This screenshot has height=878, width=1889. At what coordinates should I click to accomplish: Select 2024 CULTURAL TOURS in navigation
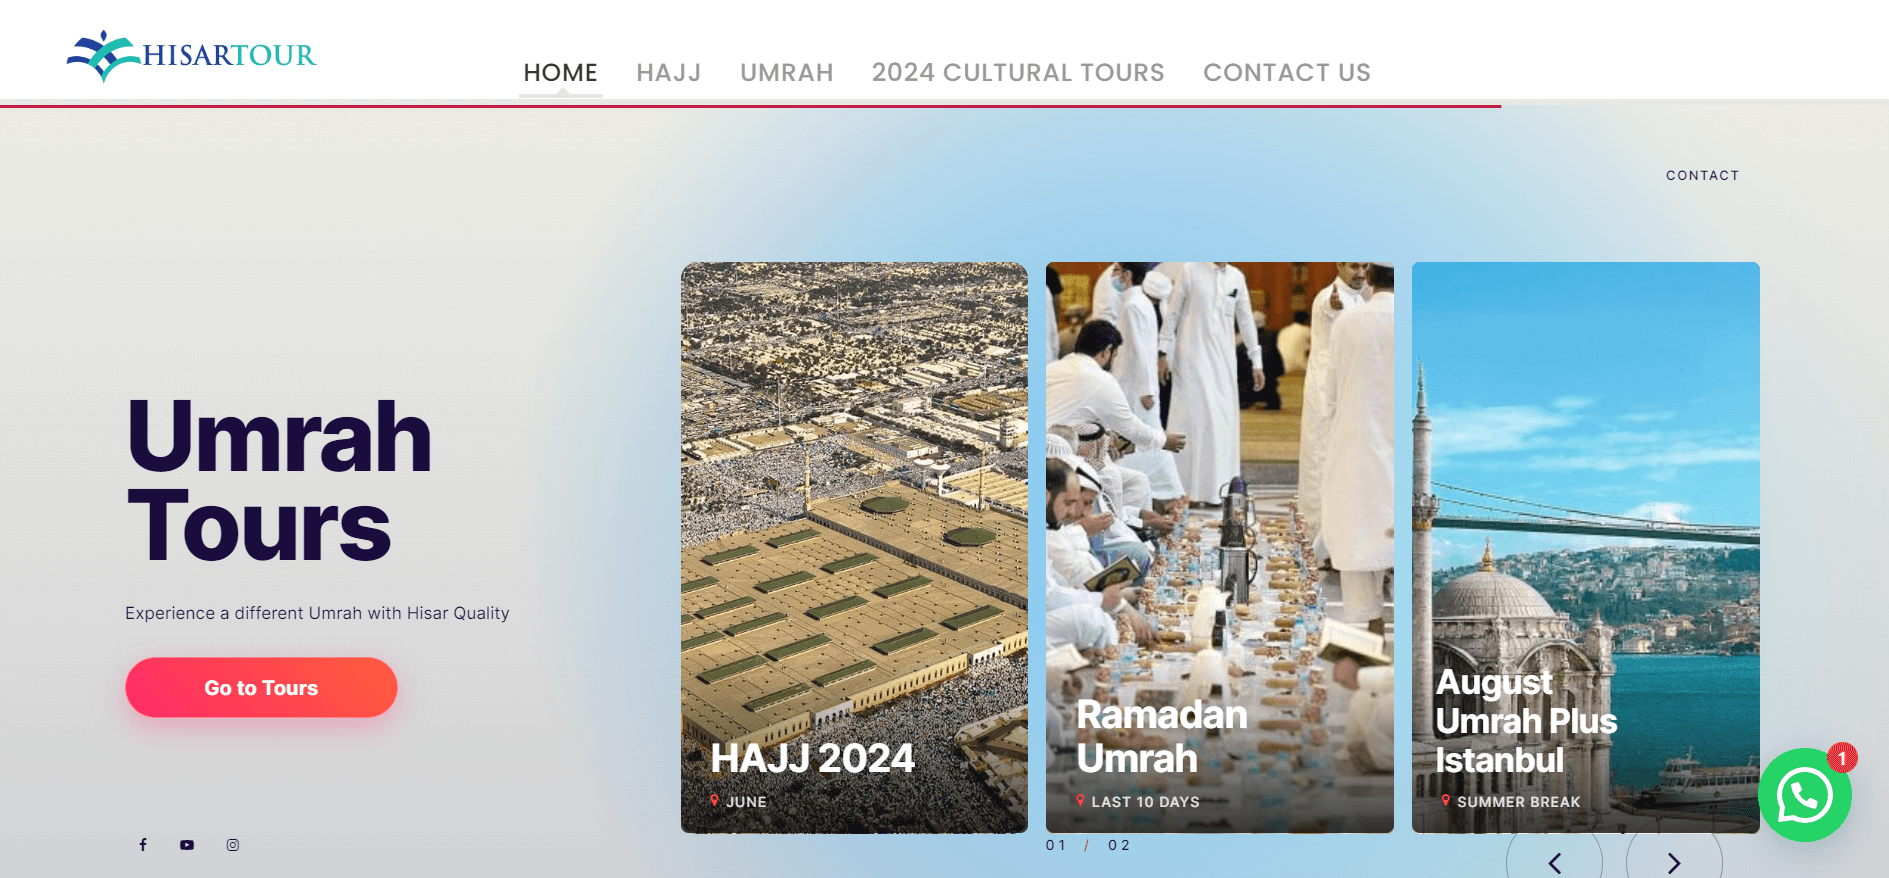1018,73
